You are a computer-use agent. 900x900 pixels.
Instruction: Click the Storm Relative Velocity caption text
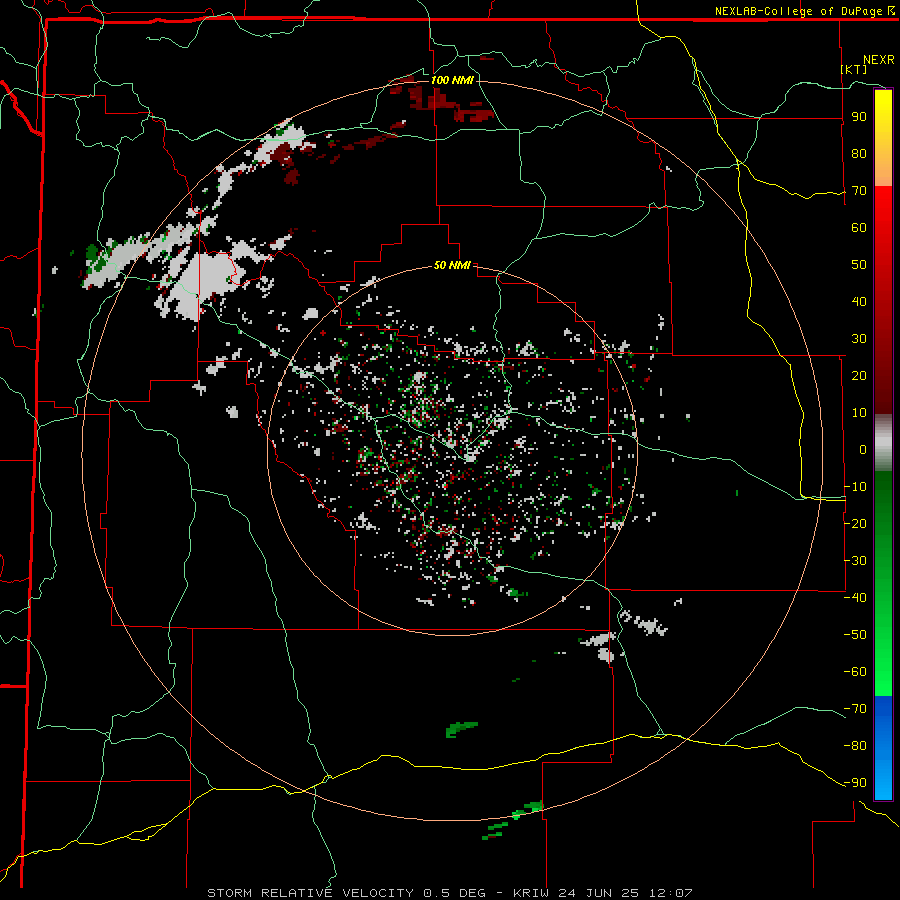pyautogui.click(x=450, y=893)
